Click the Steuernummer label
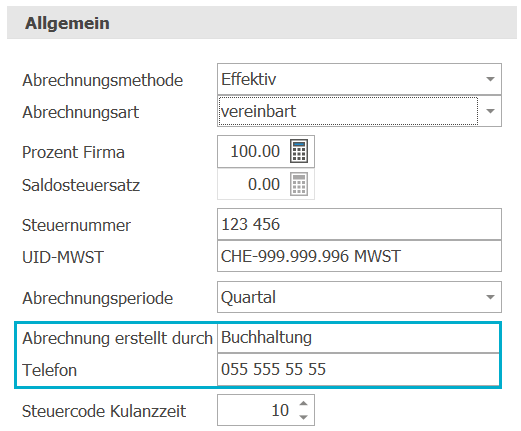Viewport: 521px width, 431px height. click(x=76, y=225)
